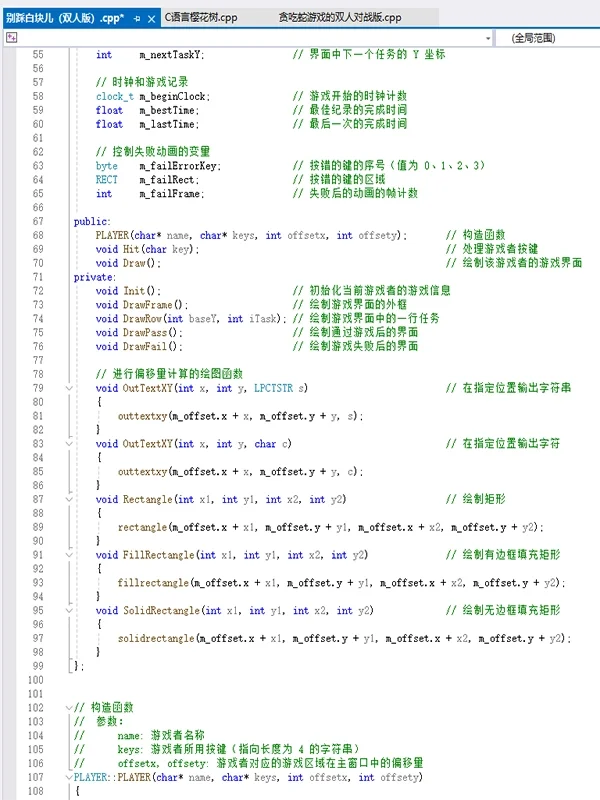Image resolution: width=600 pixels, height=800 pixels.
Task: Click the comment // 绘制矩形
Action: (x=476, y=499)
